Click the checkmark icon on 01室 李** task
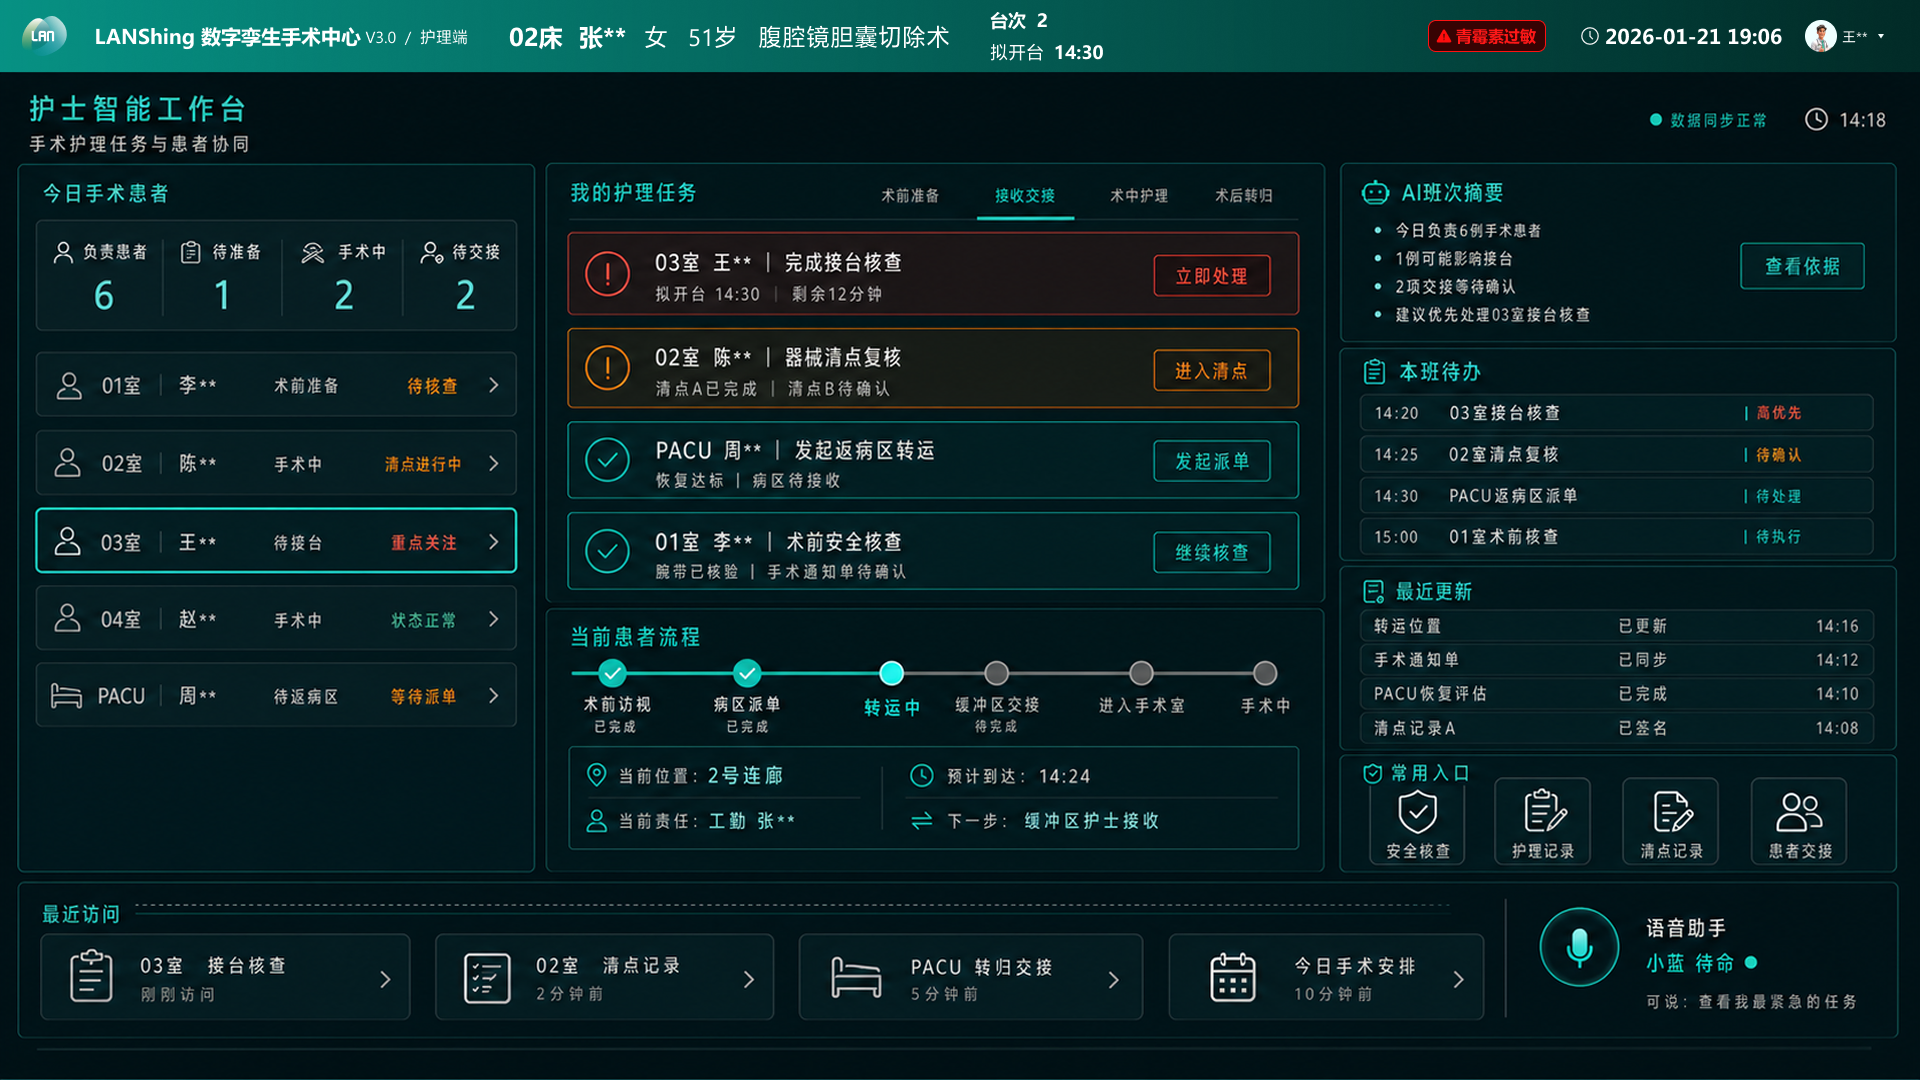 607,551
